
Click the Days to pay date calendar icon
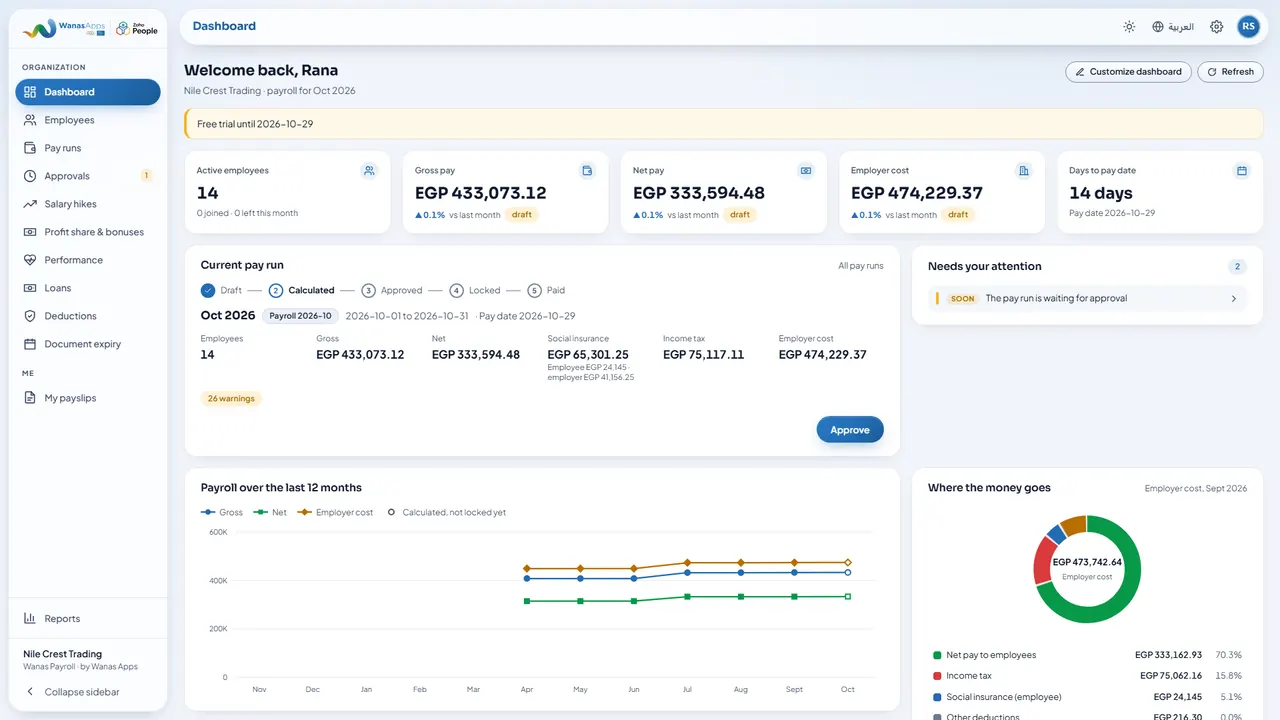(x=1242, y=171)
